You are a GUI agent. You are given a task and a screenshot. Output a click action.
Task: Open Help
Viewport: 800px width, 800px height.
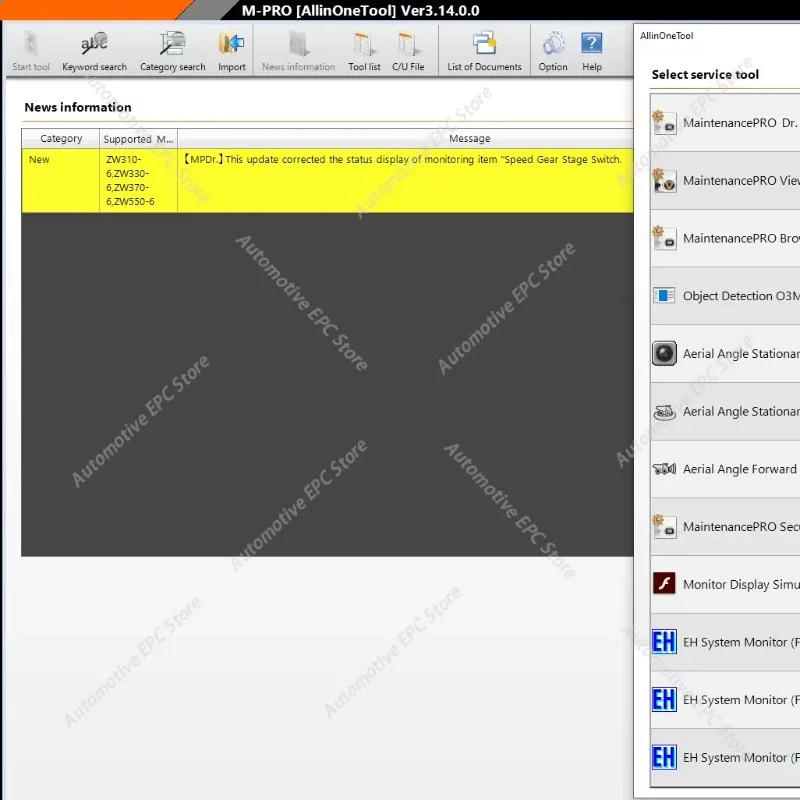pos(592,50)
